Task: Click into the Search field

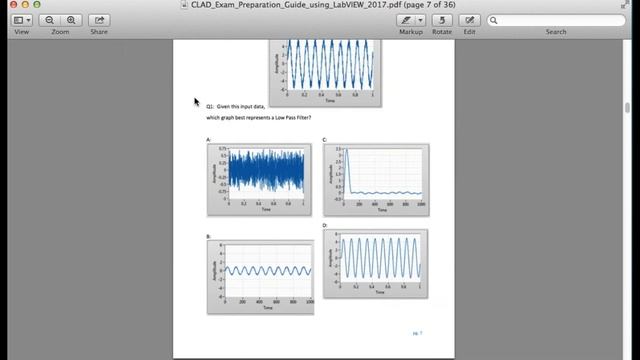Action: [556, 20]
